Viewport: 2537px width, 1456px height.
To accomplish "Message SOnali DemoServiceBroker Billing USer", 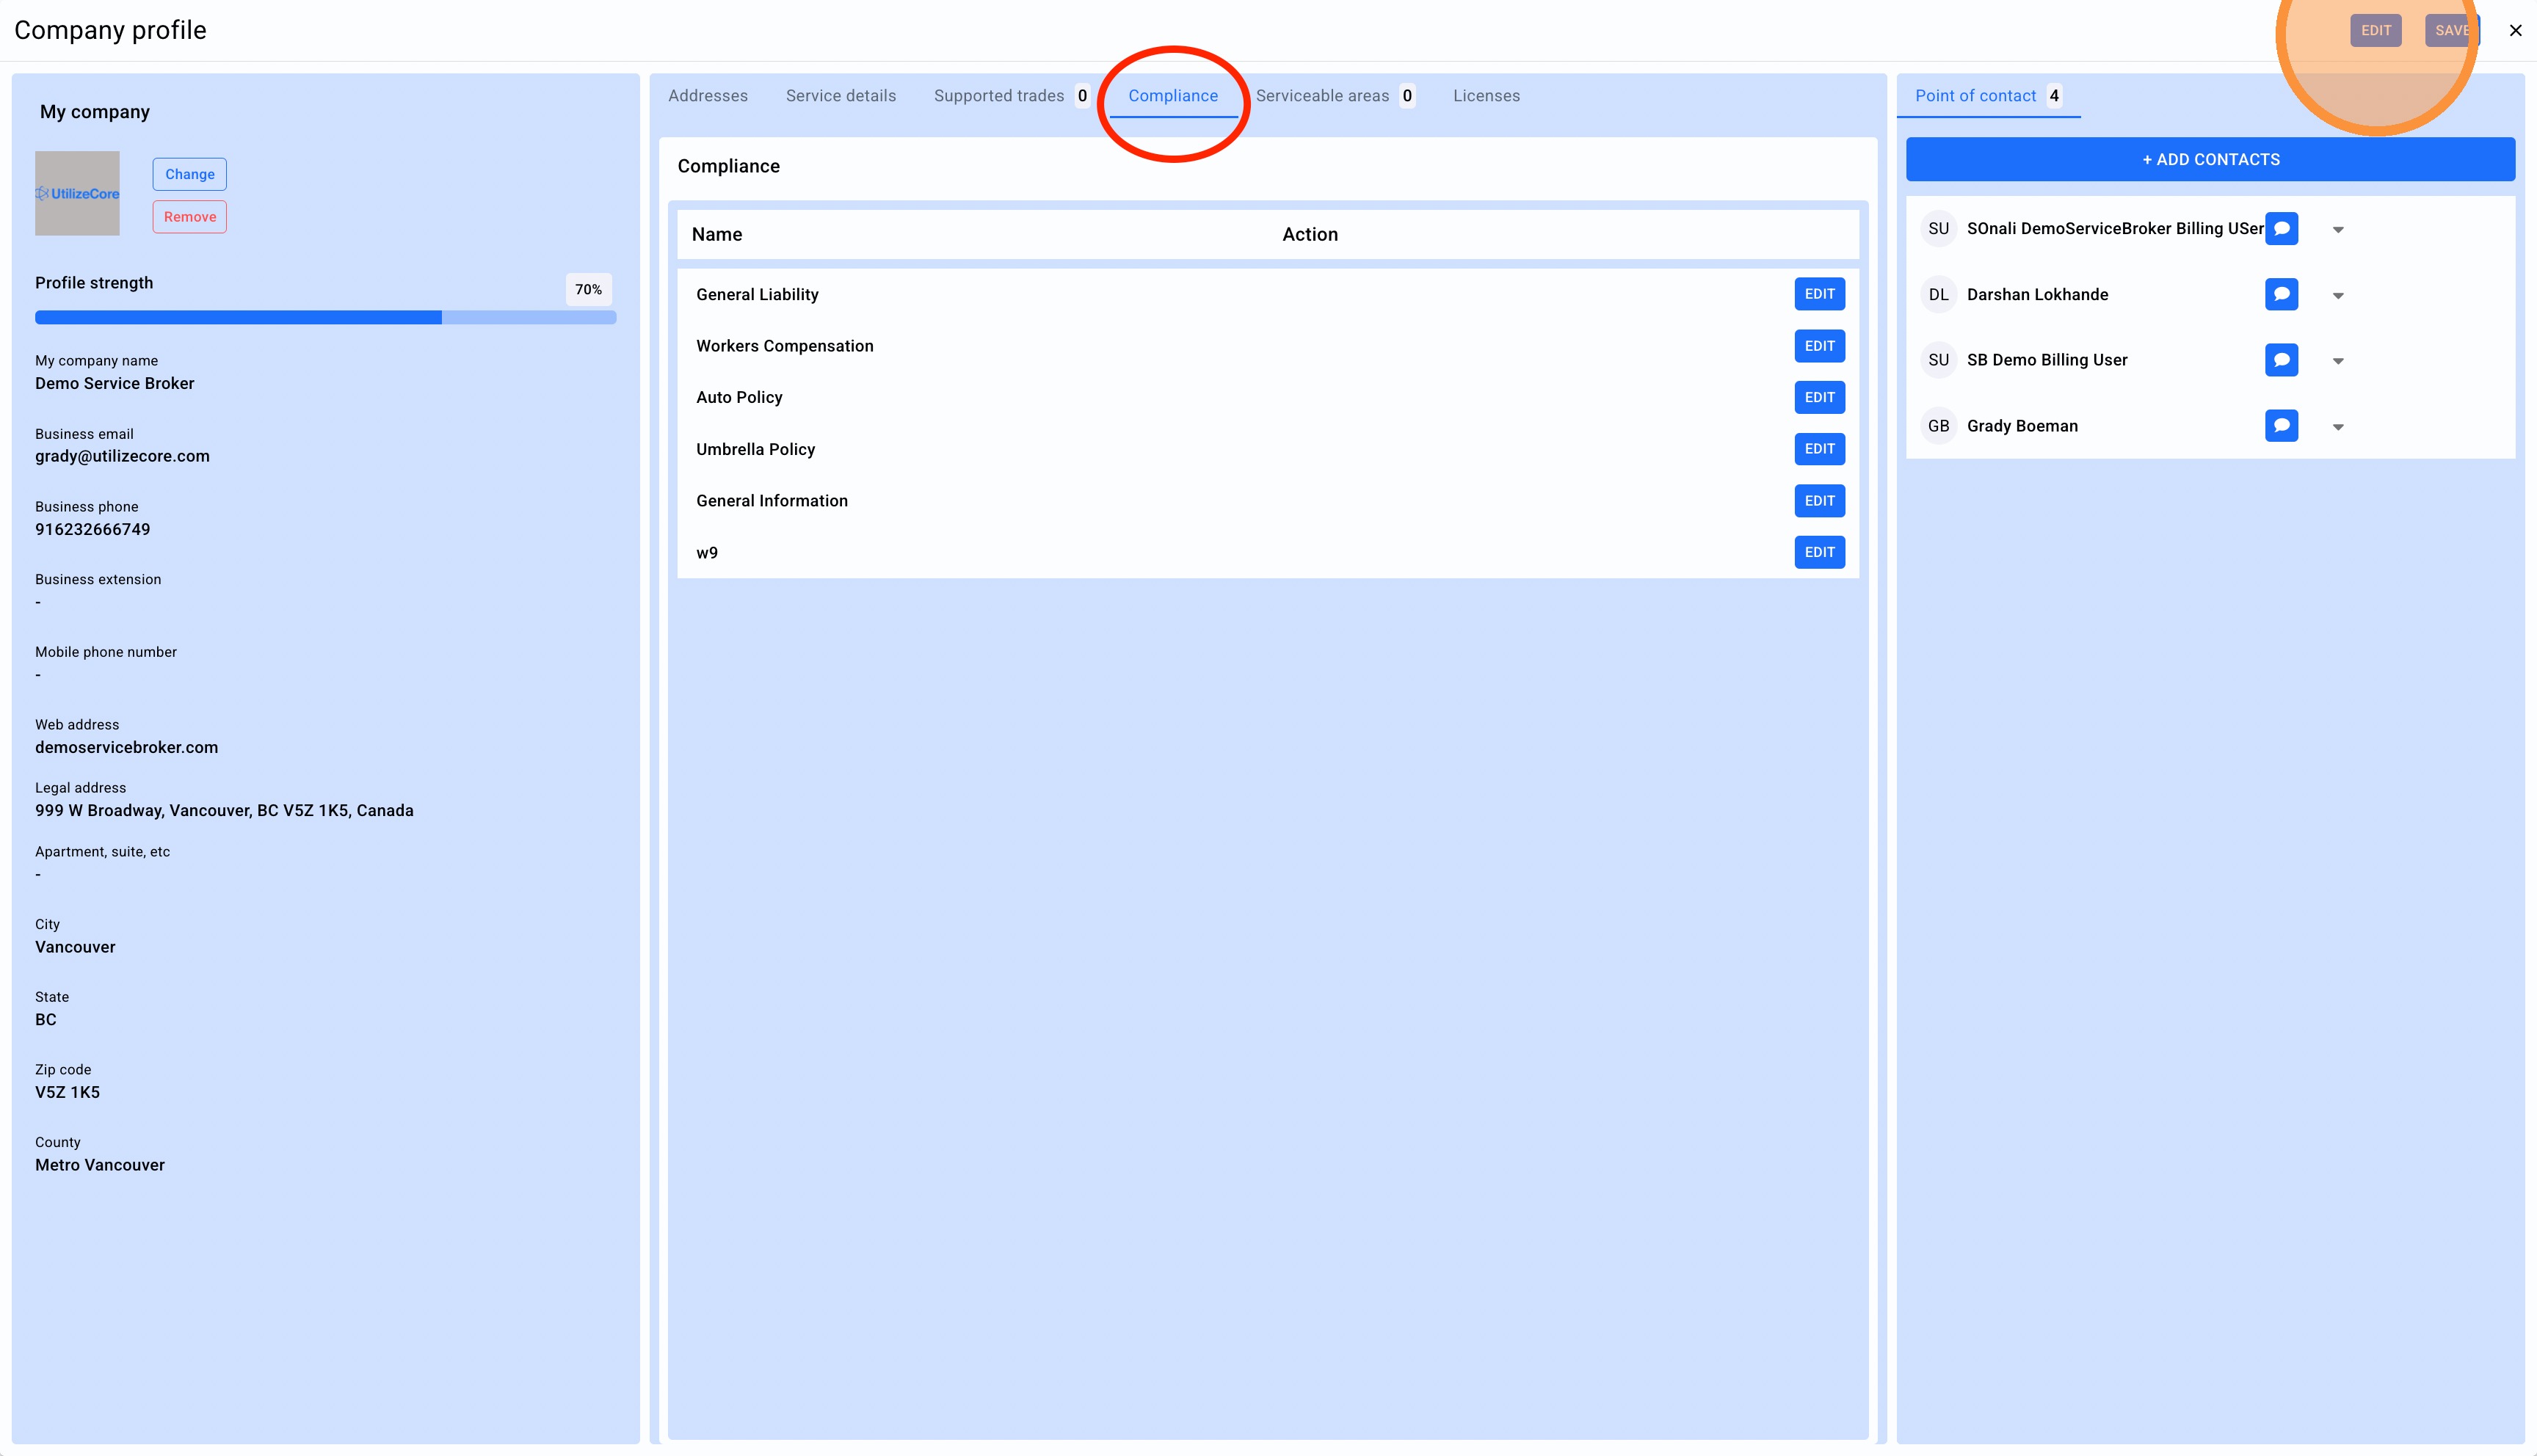I will pyautogui.click(x=2281, y=229).
